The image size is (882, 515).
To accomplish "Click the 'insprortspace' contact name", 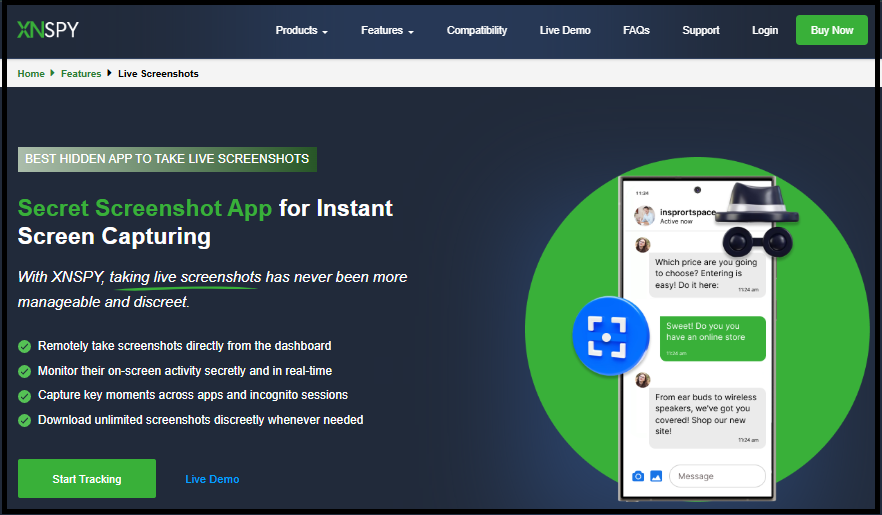I will tap(688, 212).
